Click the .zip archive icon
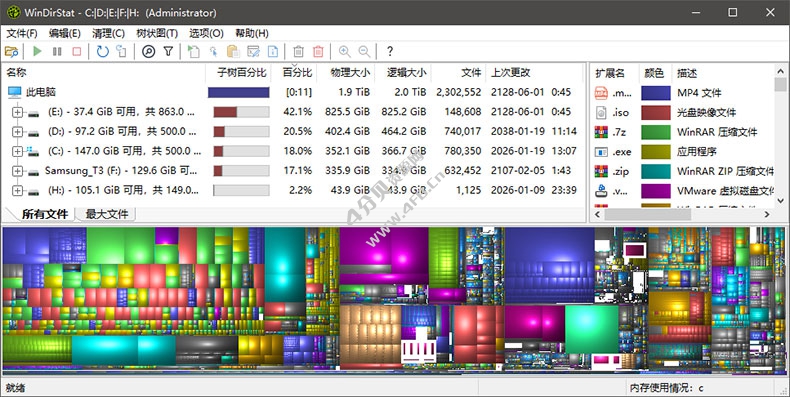This screenshot has height=397, width=790. pos(601,171)
